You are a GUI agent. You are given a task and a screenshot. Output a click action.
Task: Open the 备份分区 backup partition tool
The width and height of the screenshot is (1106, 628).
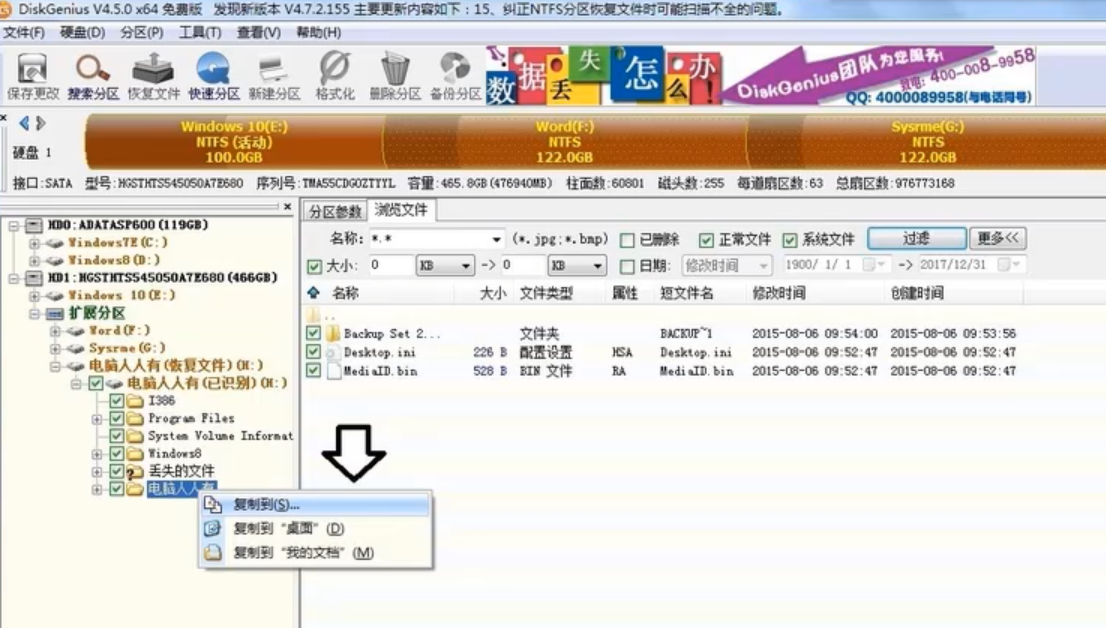click(455, 76)
